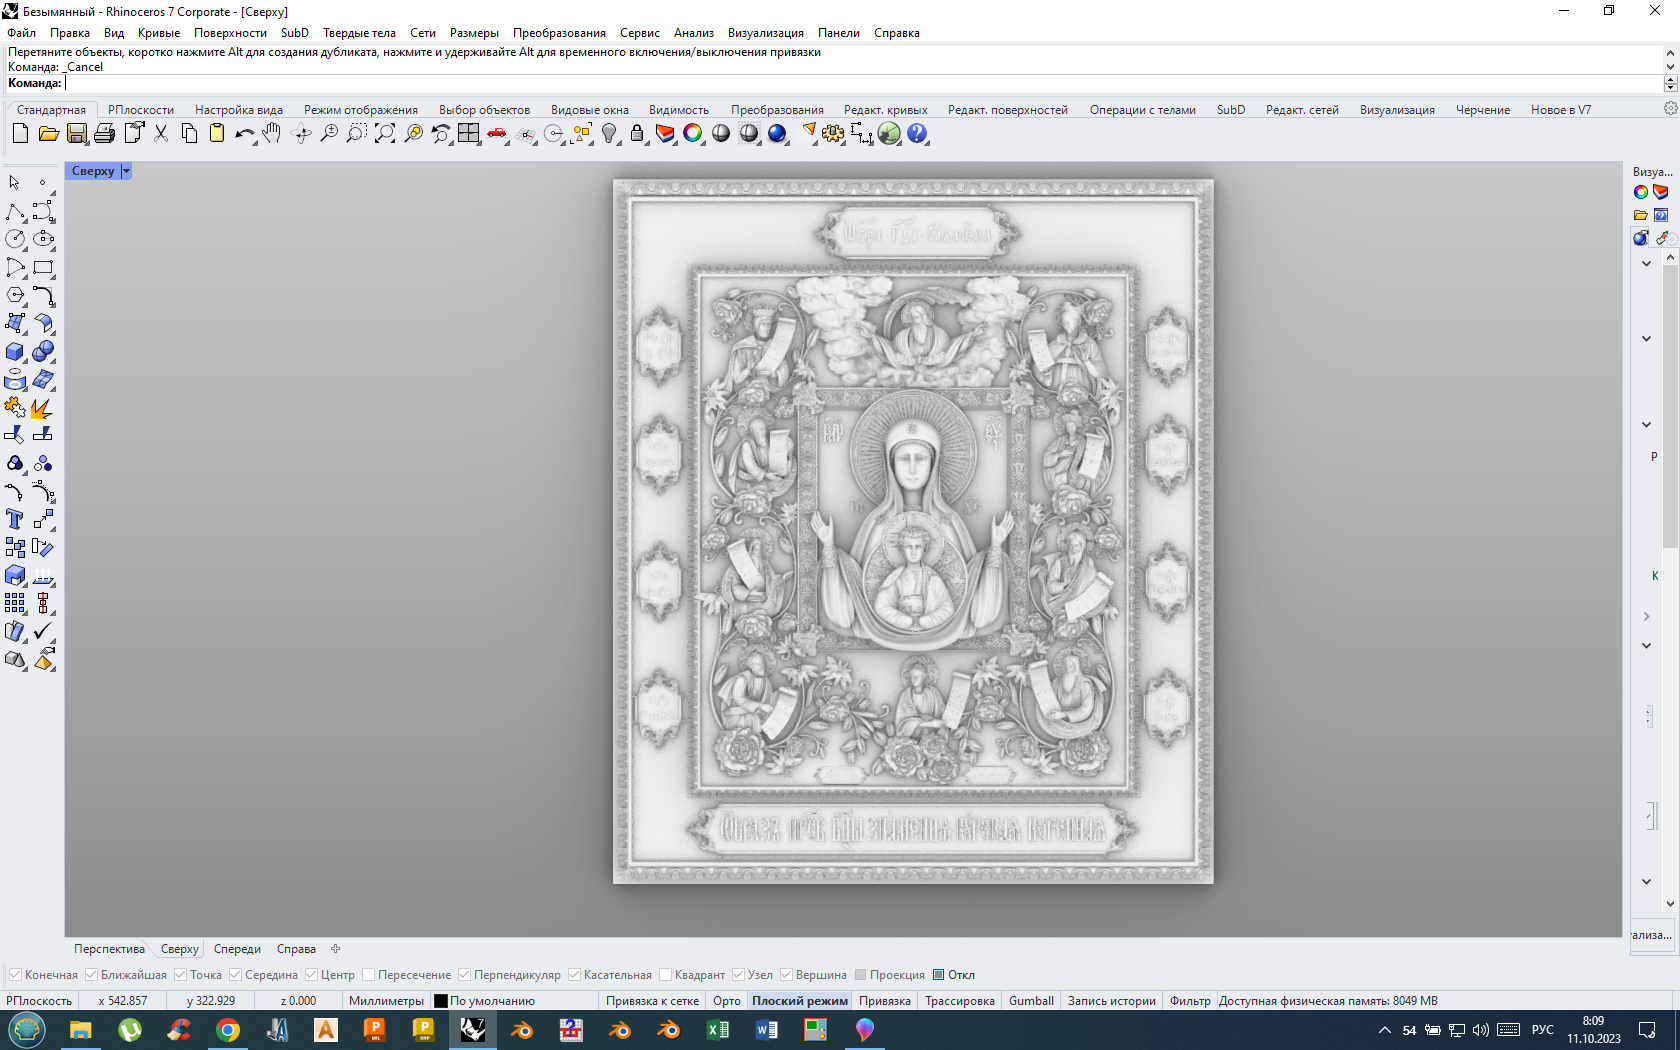
Task: Switch to blue rendered sphere icon
Action: point(777,133)
